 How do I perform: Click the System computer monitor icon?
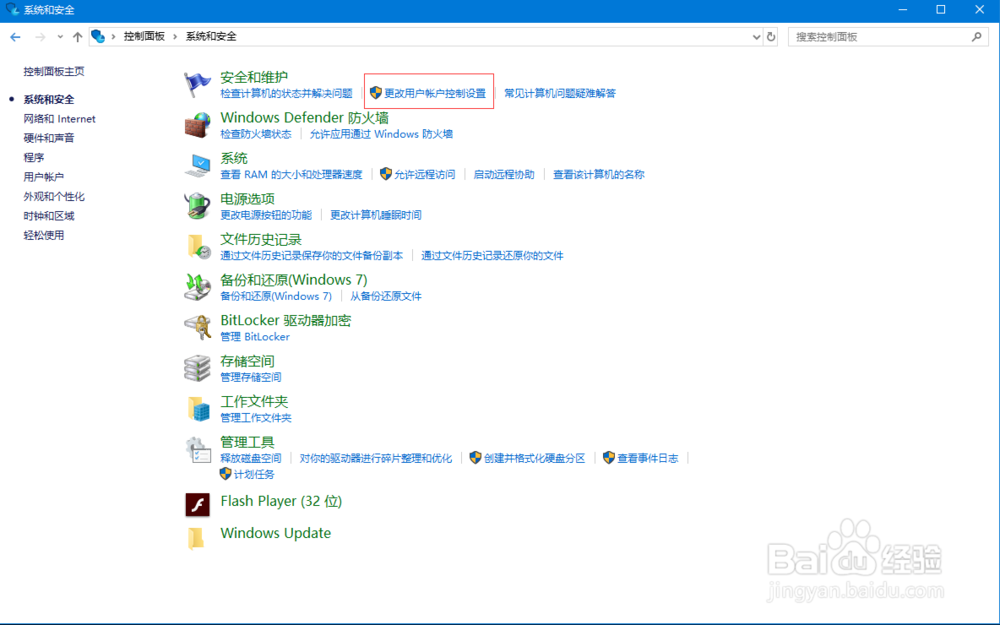click(197, 166)
